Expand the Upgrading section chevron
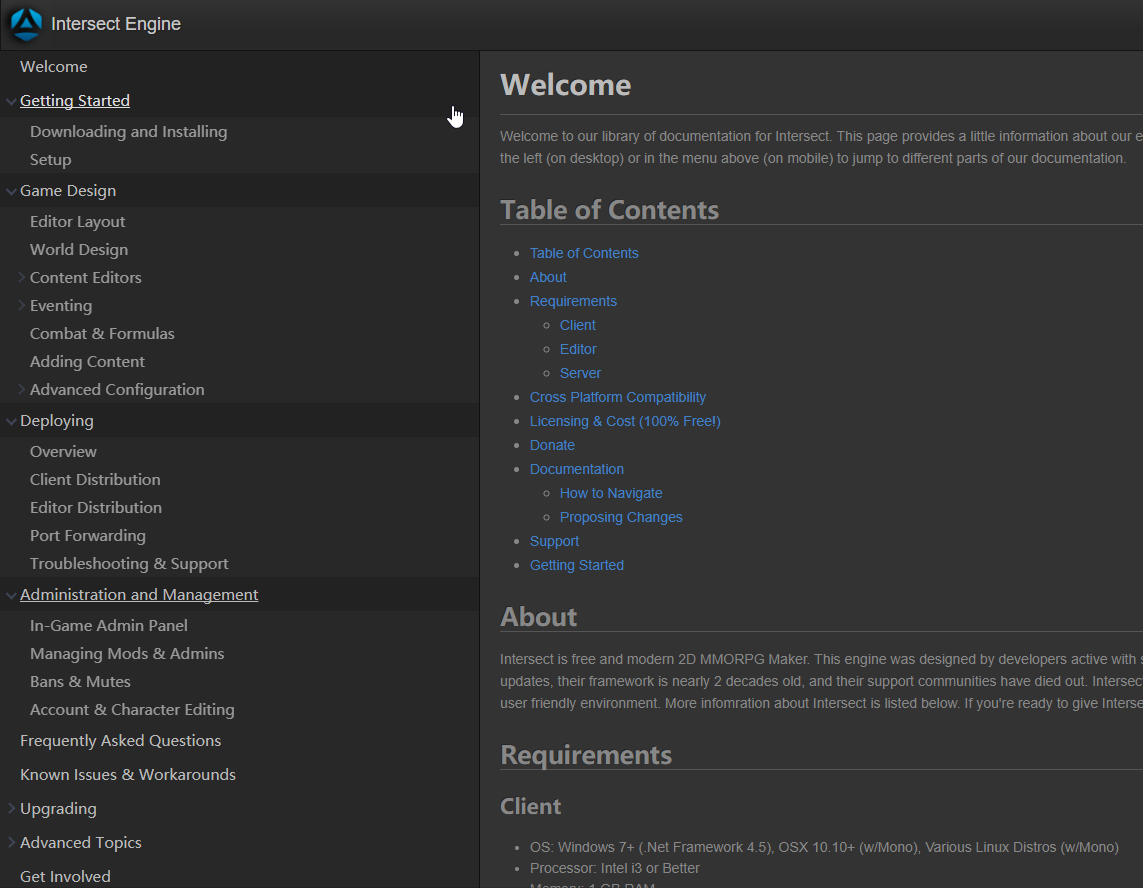This screenshot has width=1143, height=888. pyautogui.click(x=11, y=808)
